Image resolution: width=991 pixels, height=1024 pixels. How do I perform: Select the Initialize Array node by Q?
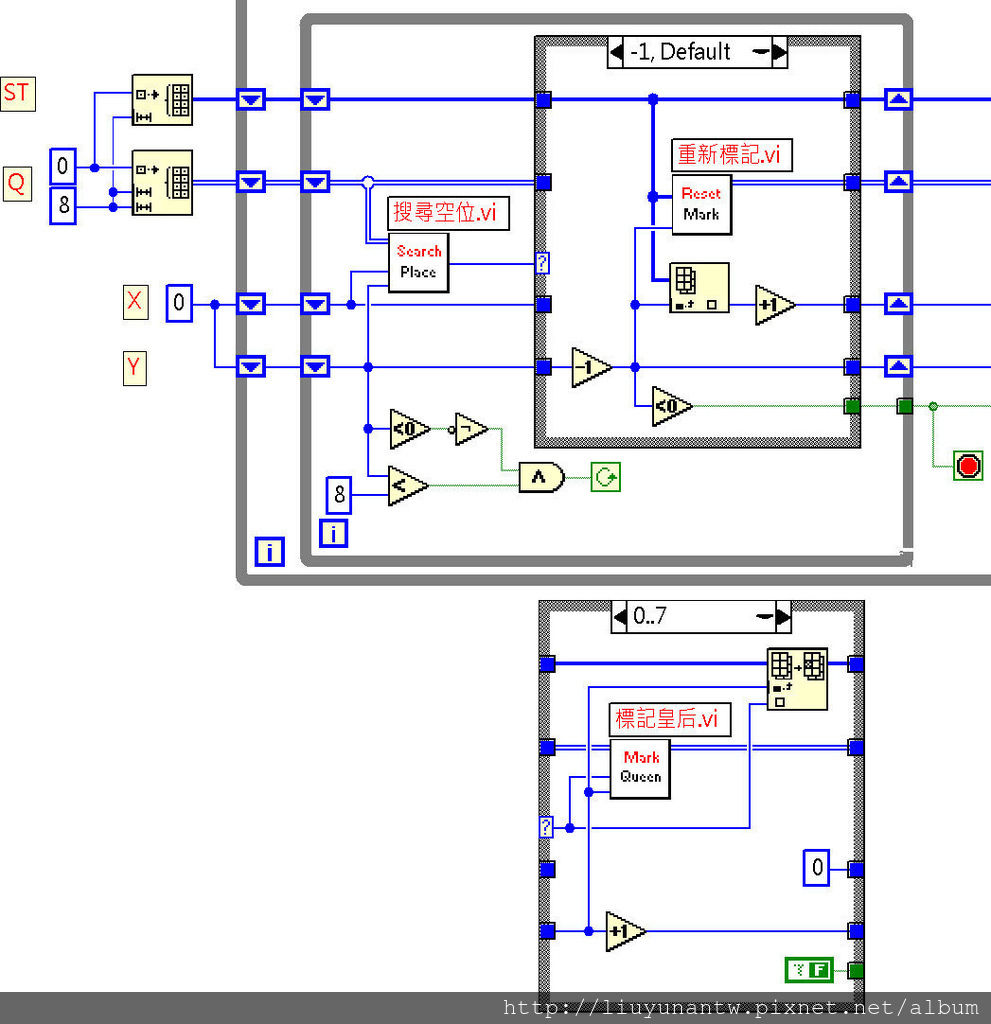162,182
